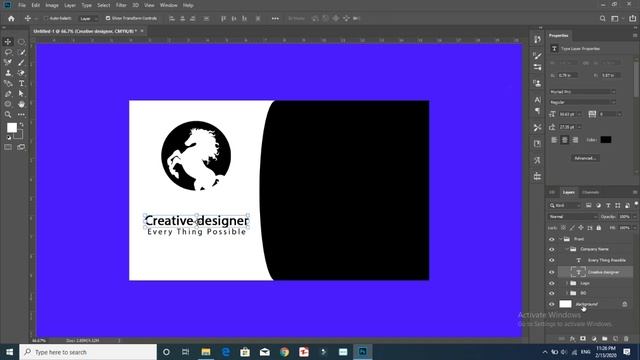The image size is (640, 360).
Task: Open the blend mode Normal dropdown
Action: (x=572, y=217)
